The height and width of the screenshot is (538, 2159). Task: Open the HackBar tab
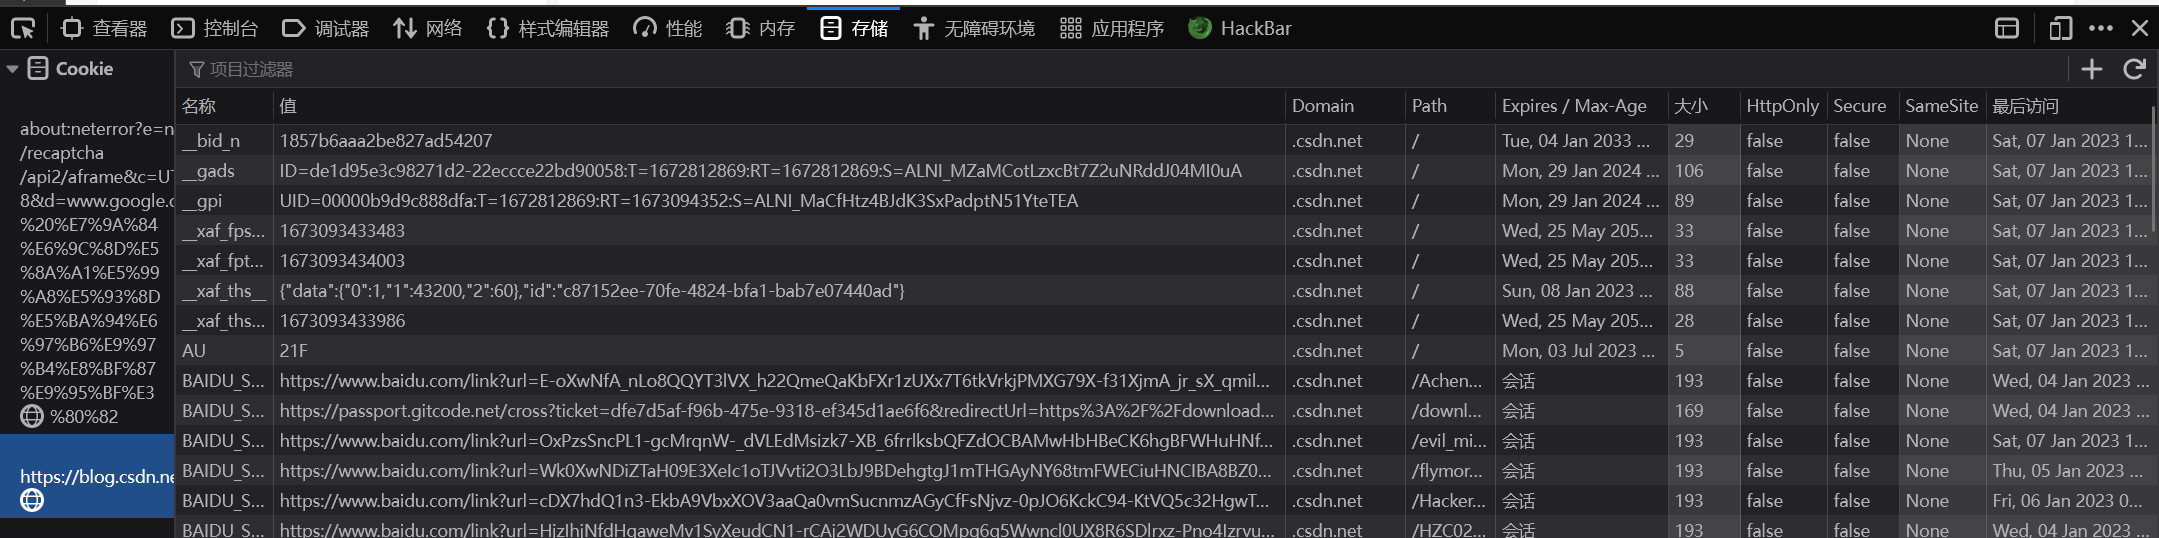pos(1240,28)
